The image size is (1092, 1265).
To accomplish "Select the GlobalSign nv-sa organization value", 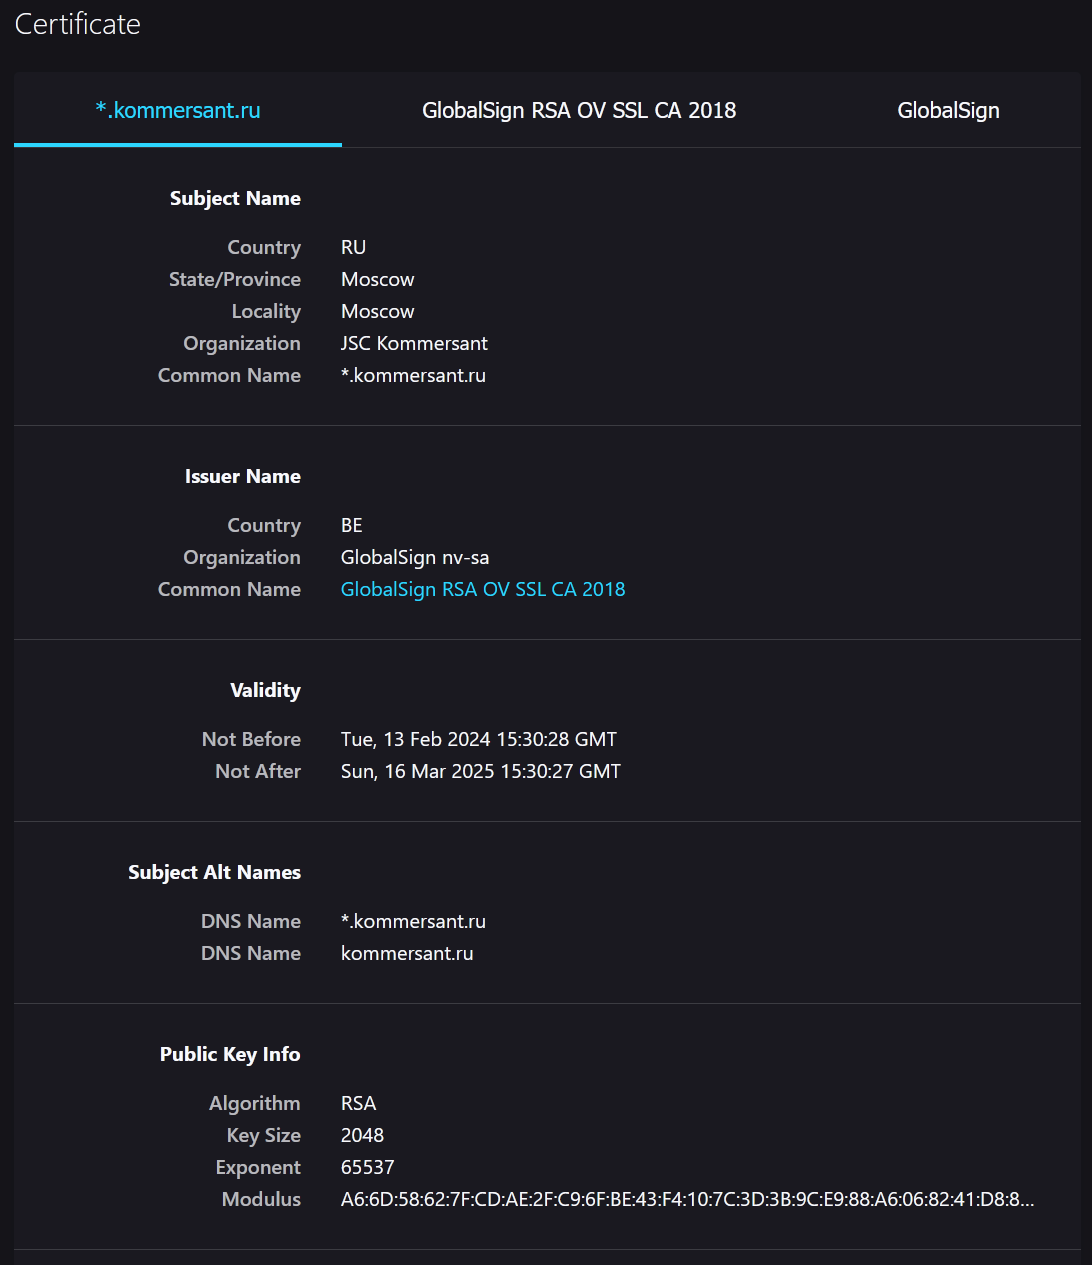I will pos(415,557).
